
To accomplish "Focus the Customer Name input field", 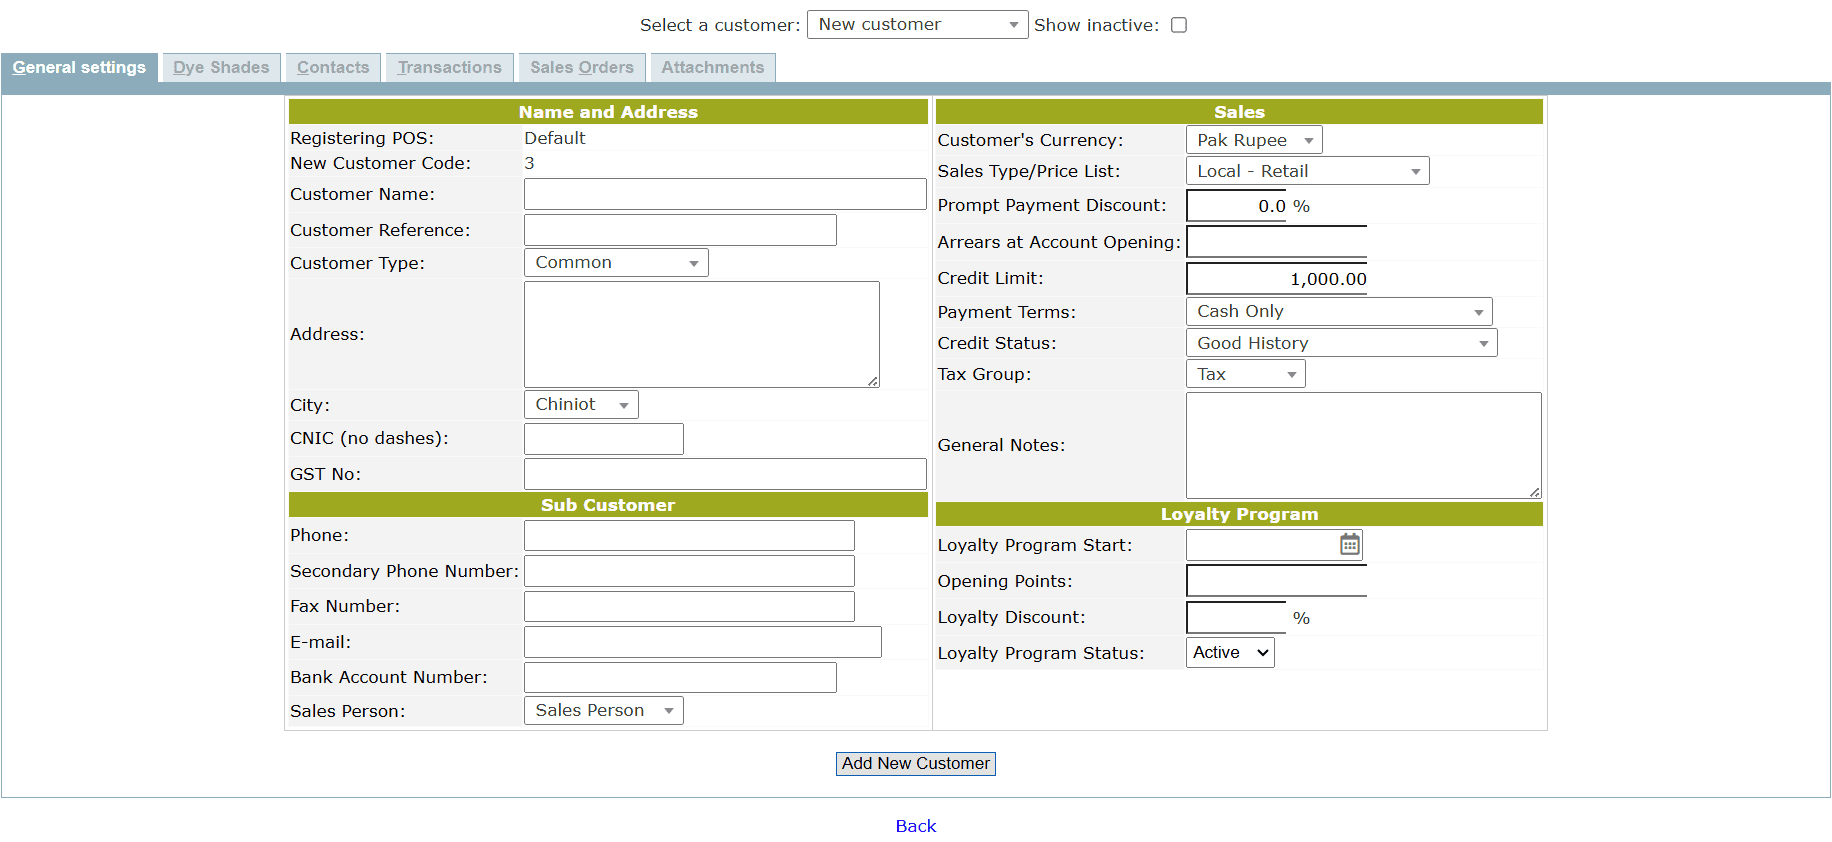I will pos(724,195).
